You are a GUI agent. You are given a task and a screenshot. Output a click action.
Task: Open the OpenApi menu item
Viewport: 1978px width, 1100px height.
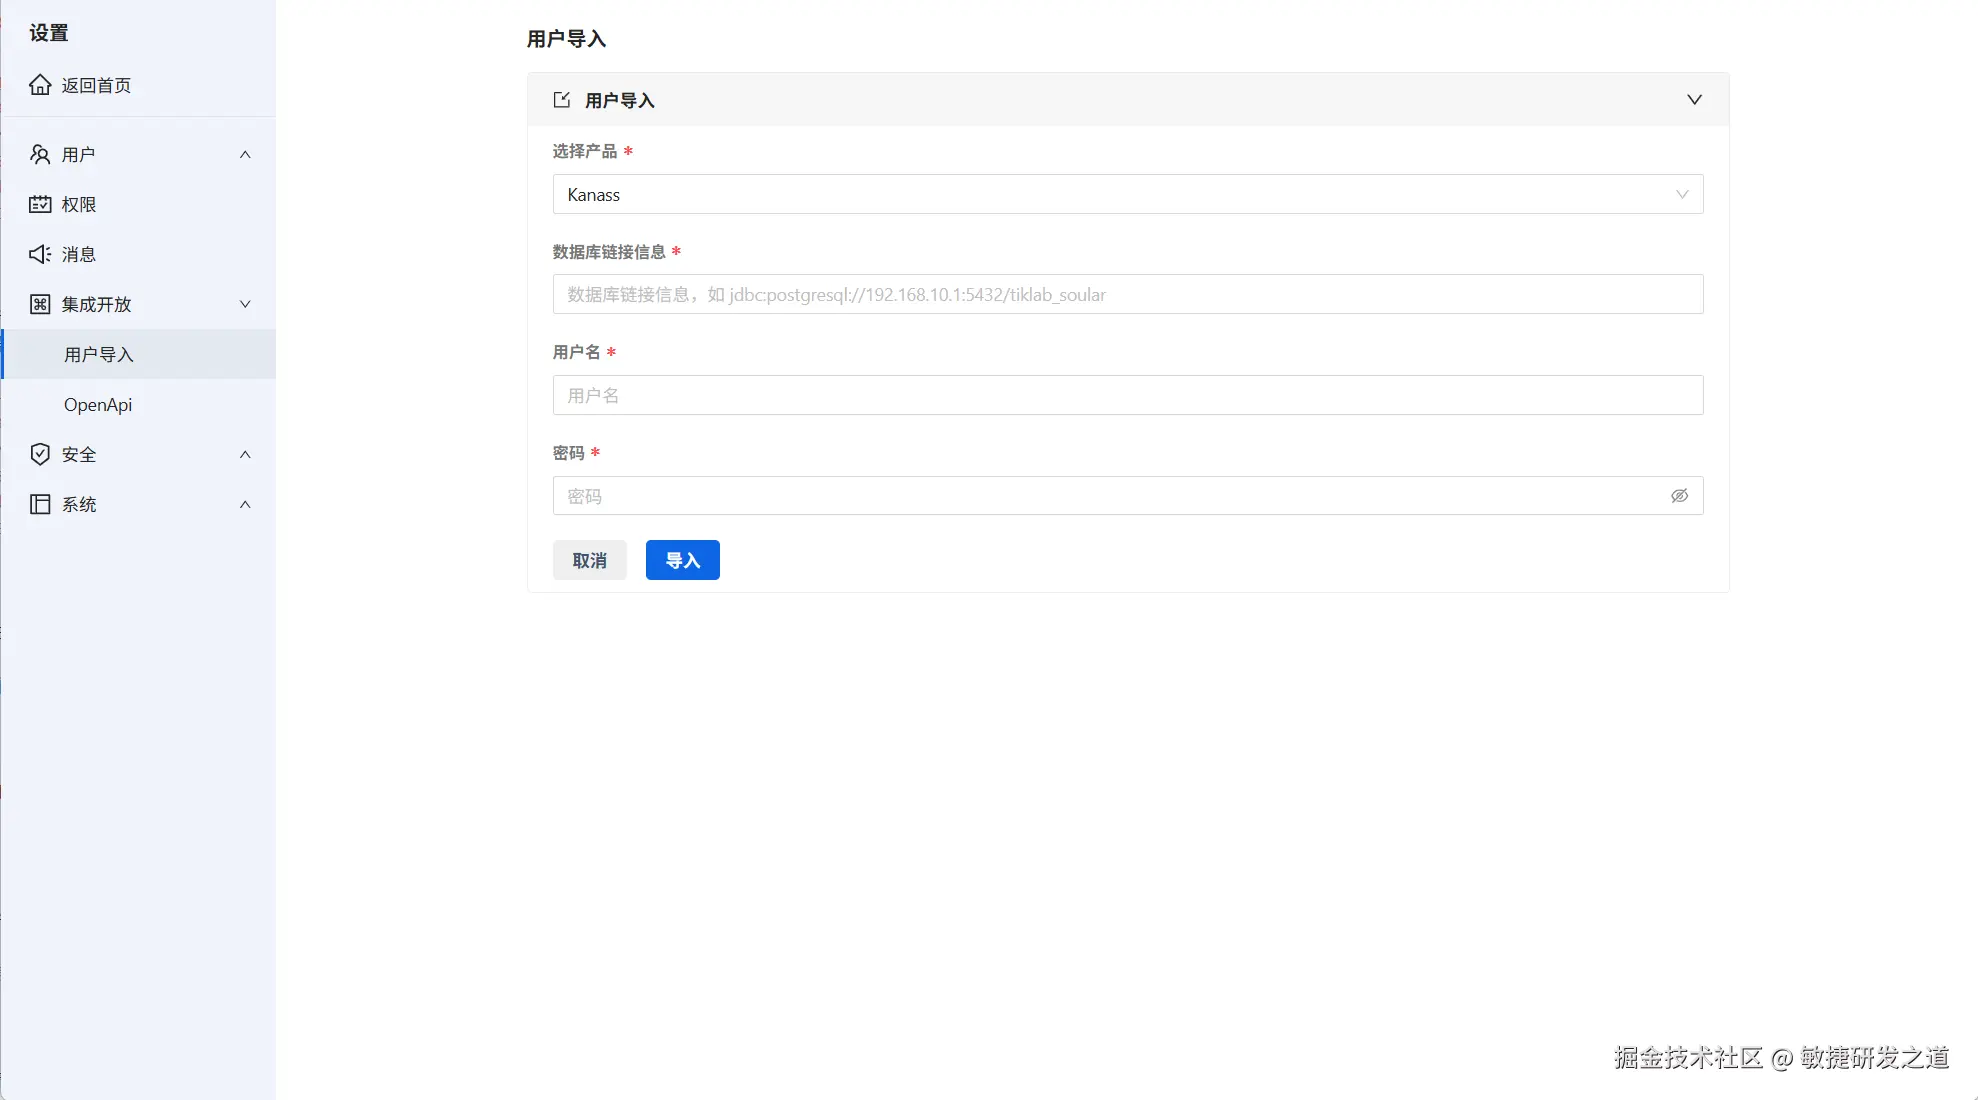tap(97, 404)
